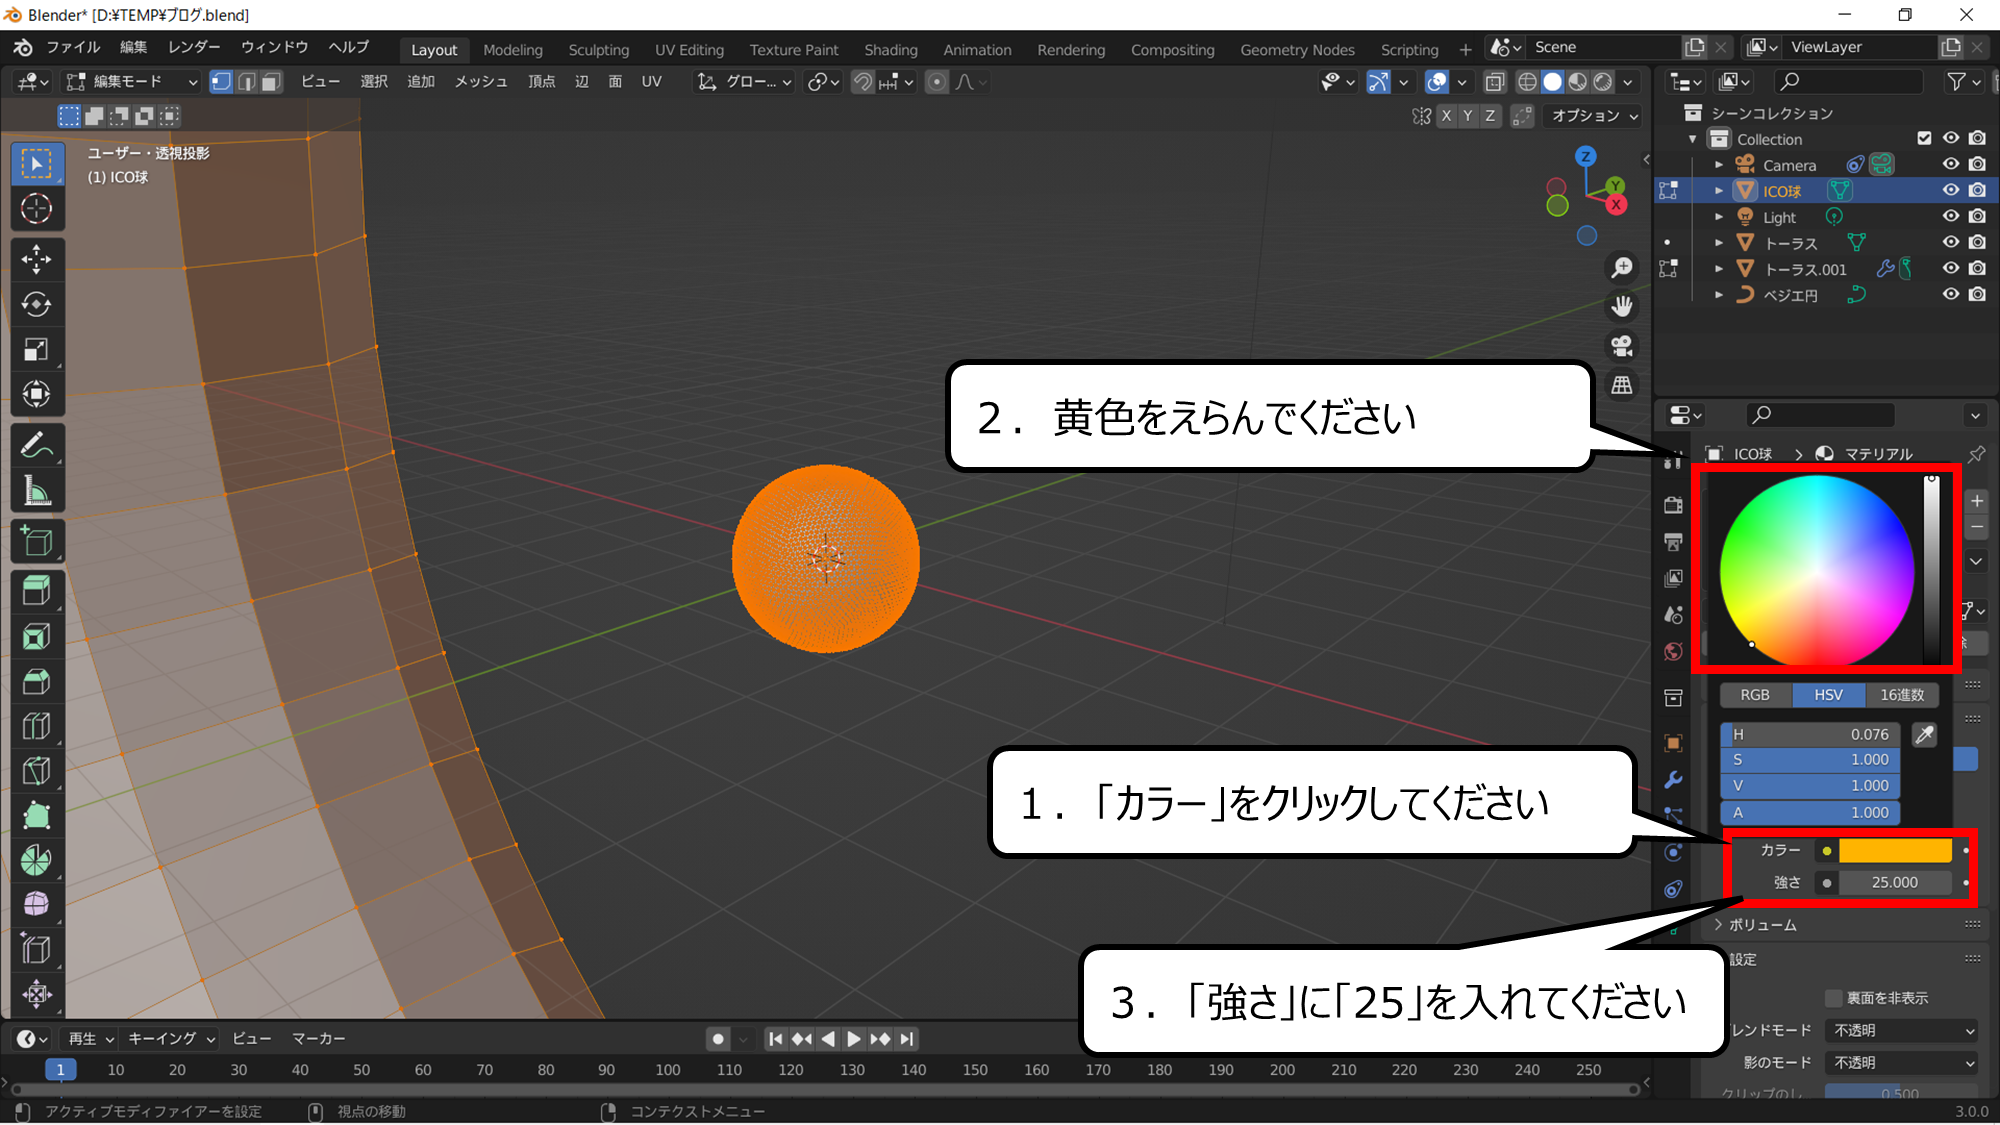Open the Modifier wrench properties tab
The height and width of the screenshot is (1125, 2000).
1673,779
